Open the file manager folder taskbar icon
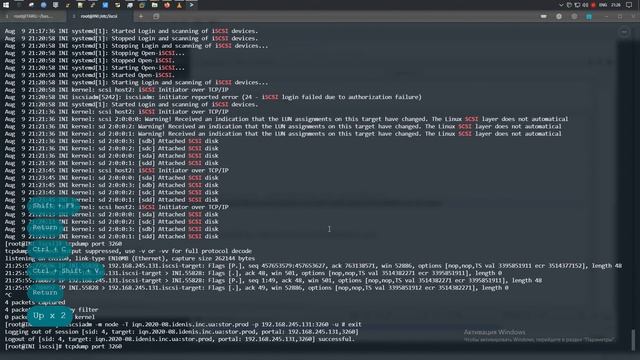 (x=155, y=5)
